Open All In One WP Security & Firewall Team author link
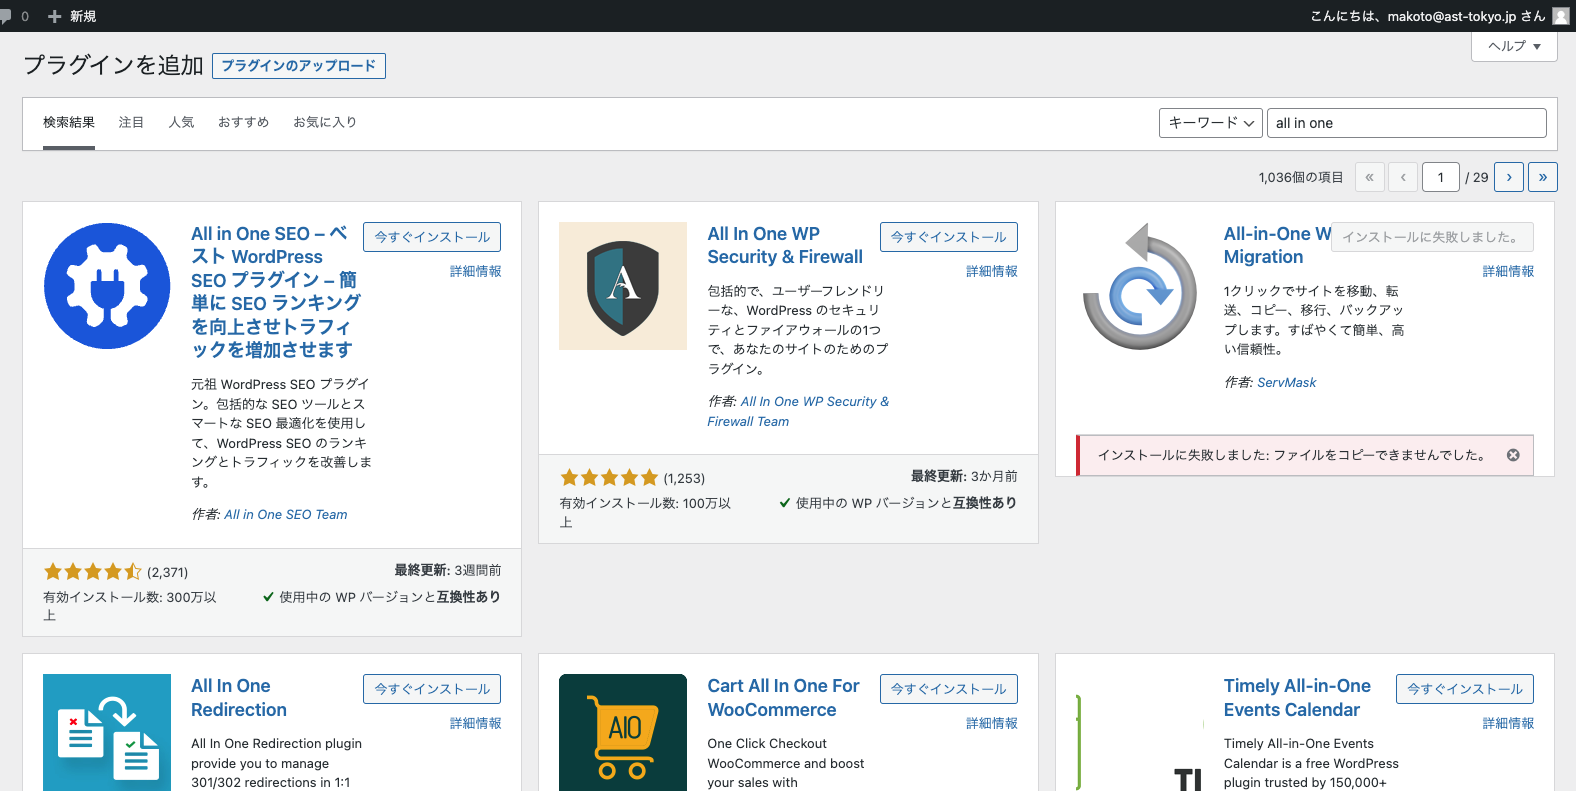 798,411
